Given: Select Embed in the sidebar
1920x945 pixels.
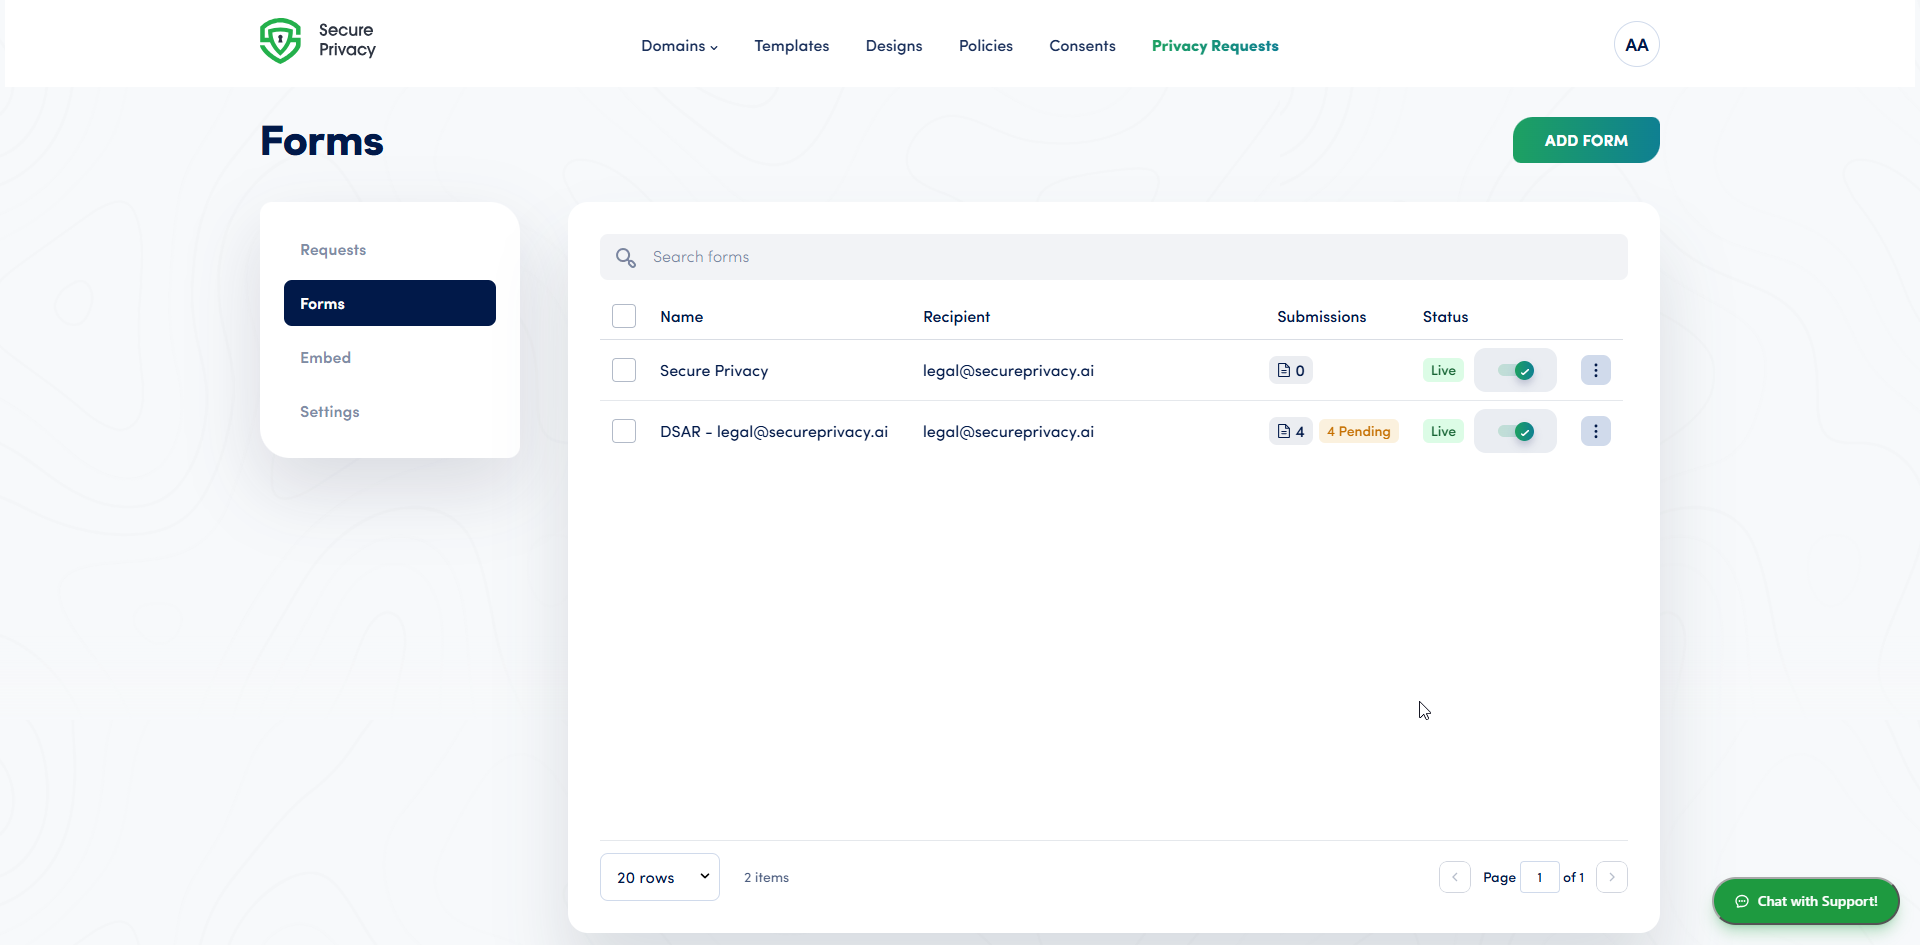Looking at the screenshot, I should [390, 358].
